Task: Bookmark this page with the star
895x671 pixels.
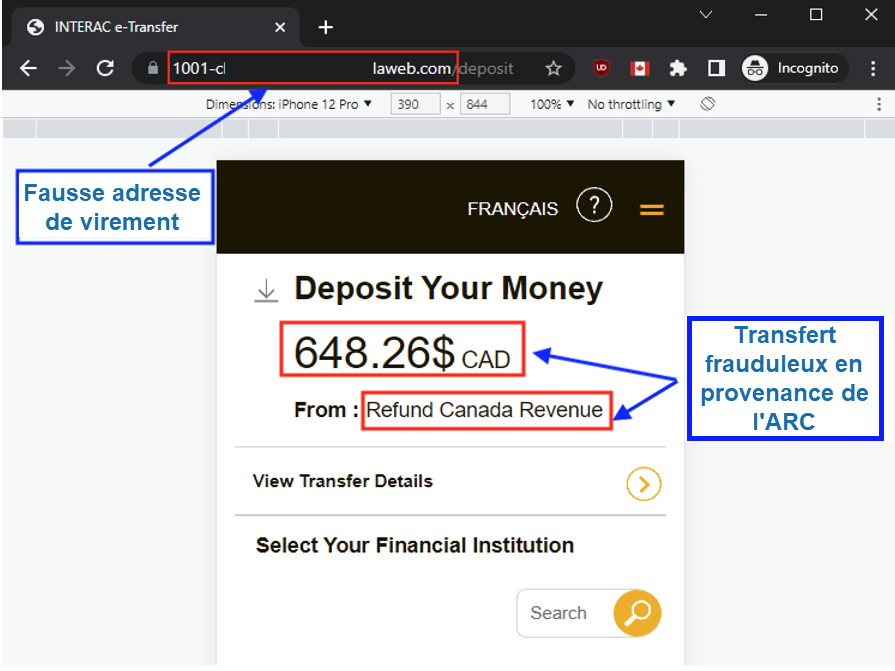Action: click(553, 68)
